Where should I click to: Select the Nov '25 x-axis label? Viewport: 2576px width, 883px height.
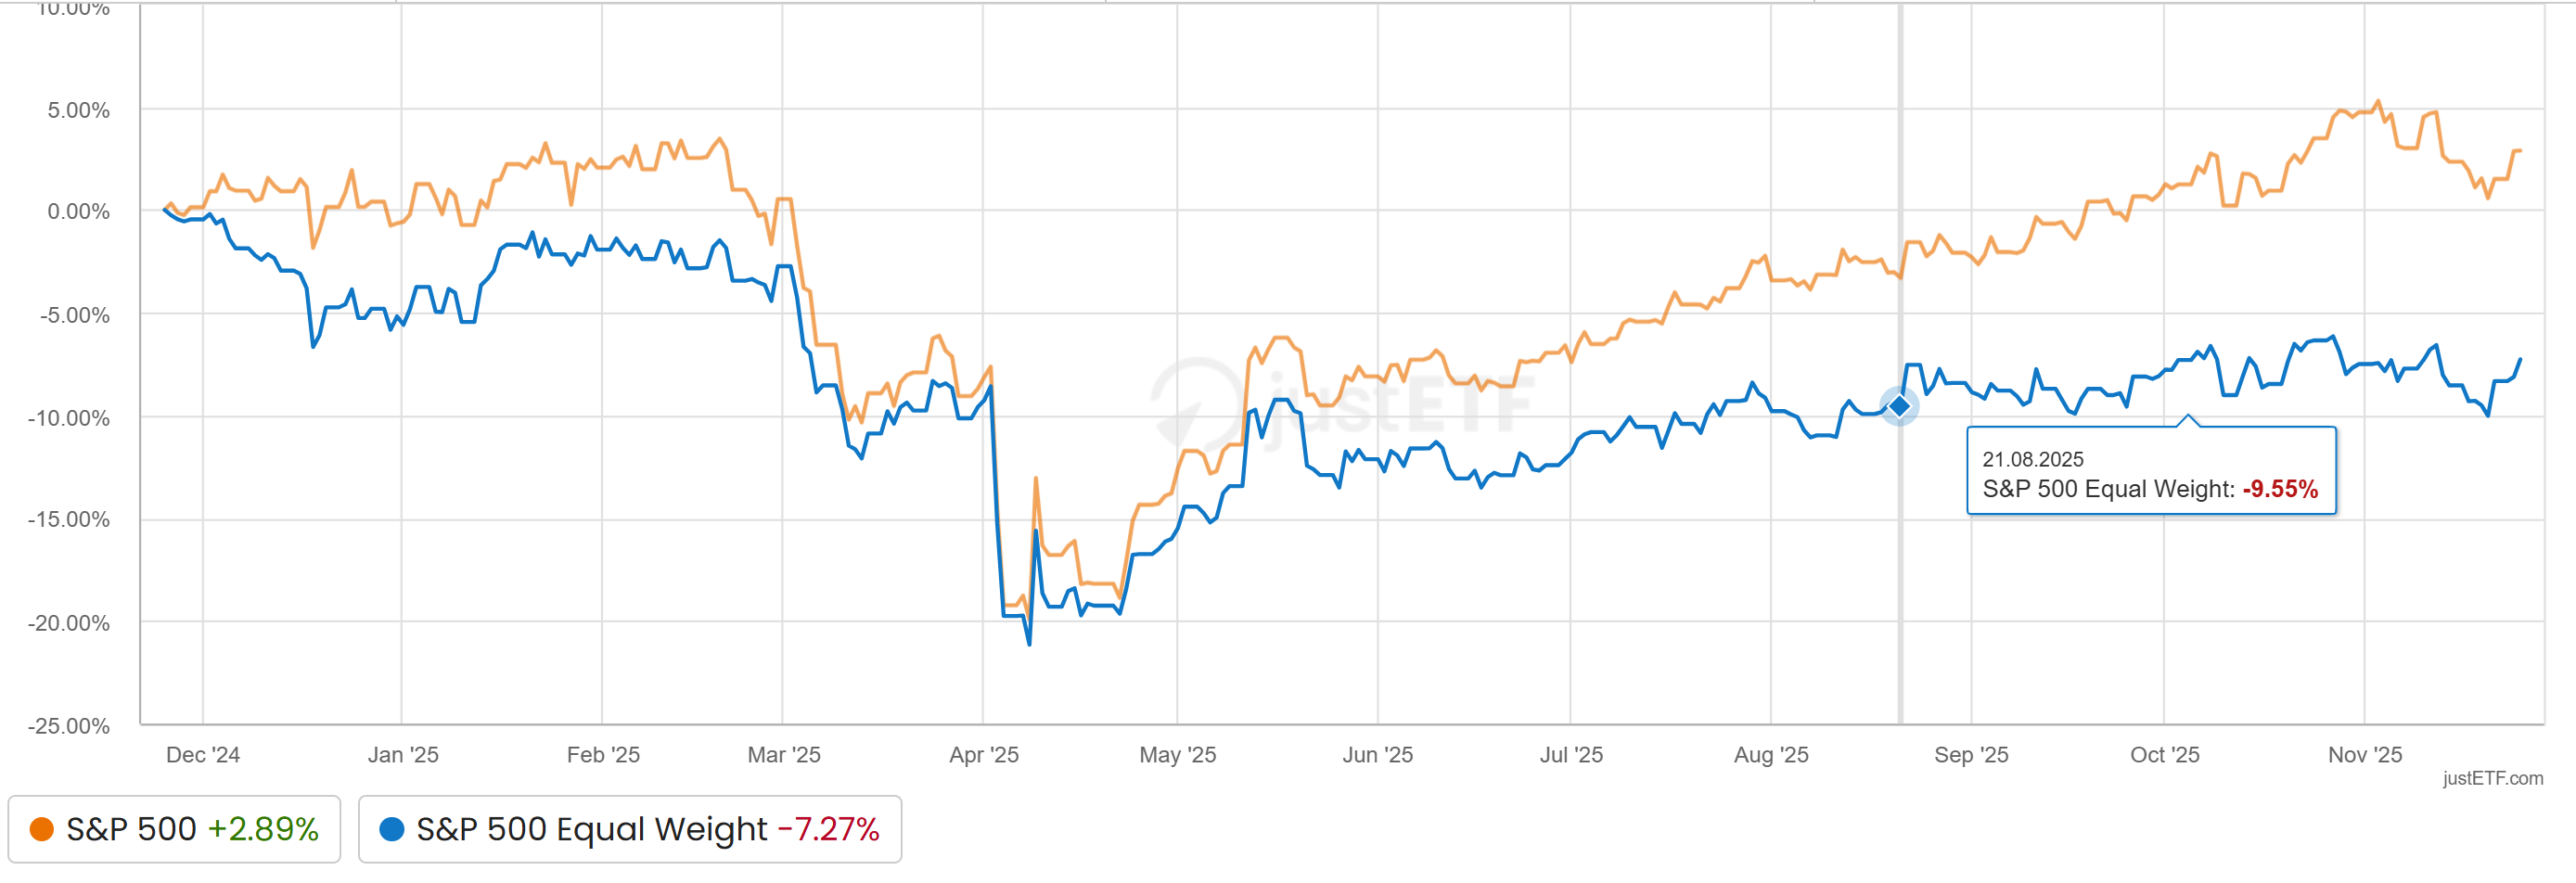tap(2364, 755)
